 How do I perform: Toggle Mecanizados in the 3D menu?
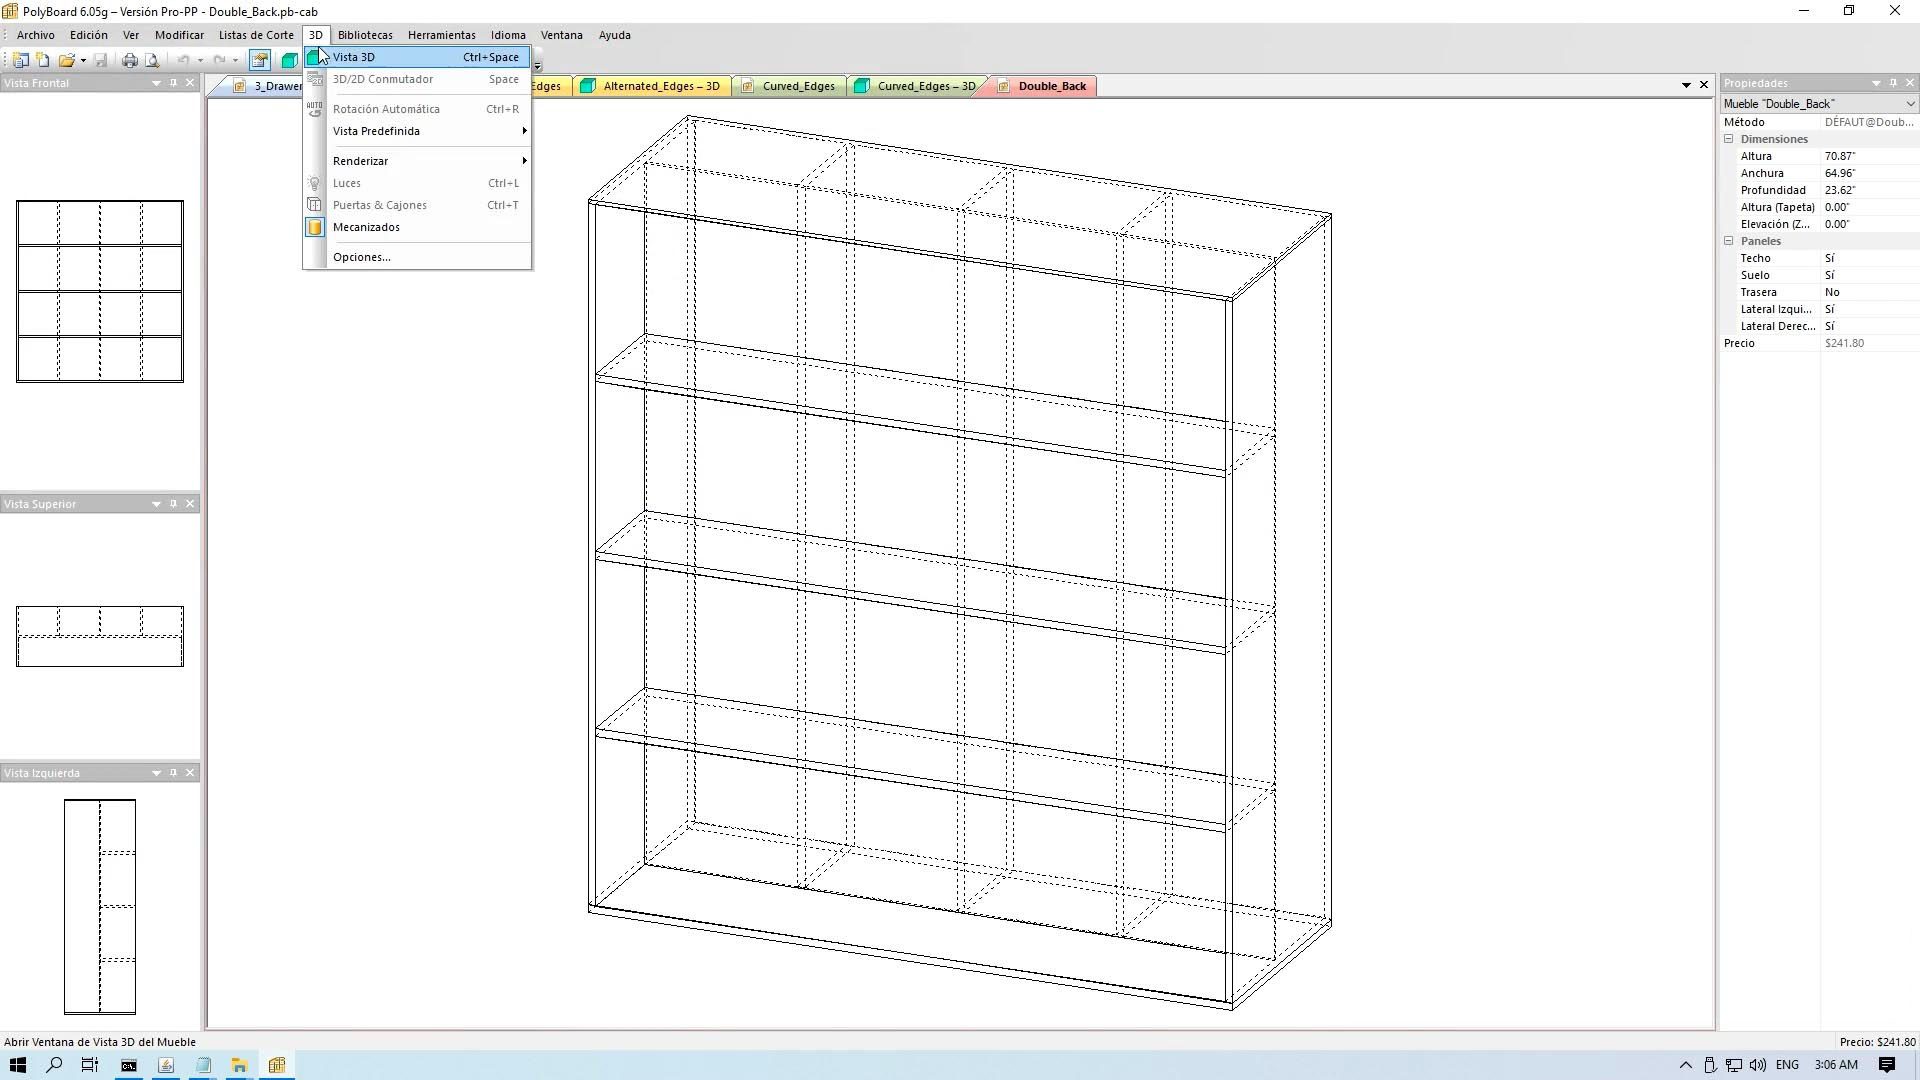[x=366, y=227]
